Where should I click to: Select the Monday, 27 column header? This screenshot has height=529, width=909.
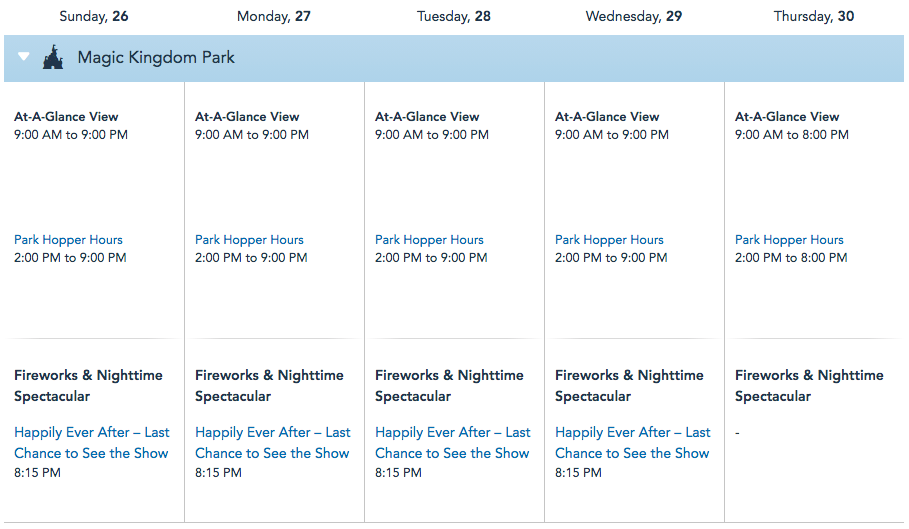[x=274, y=16]
